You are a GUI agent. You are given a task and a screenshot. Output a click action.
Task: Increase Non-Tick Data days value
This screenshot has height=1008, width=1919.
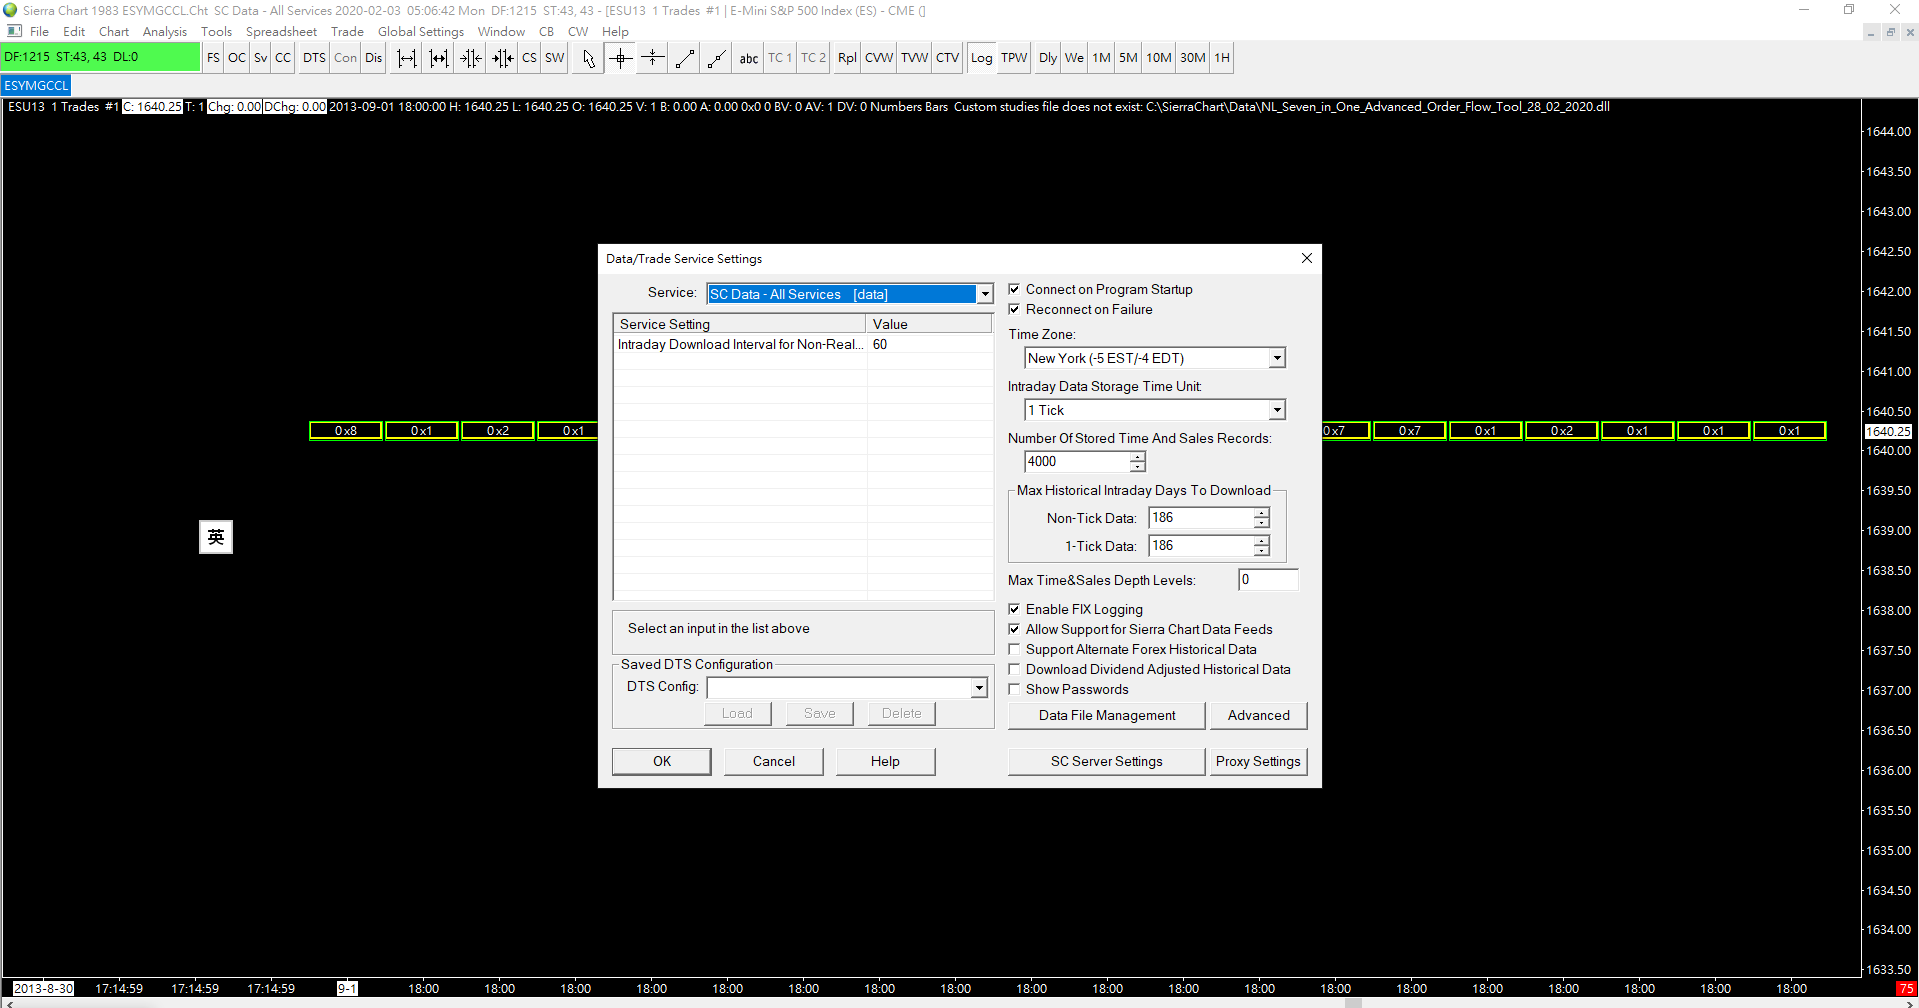pos(1262,513)
